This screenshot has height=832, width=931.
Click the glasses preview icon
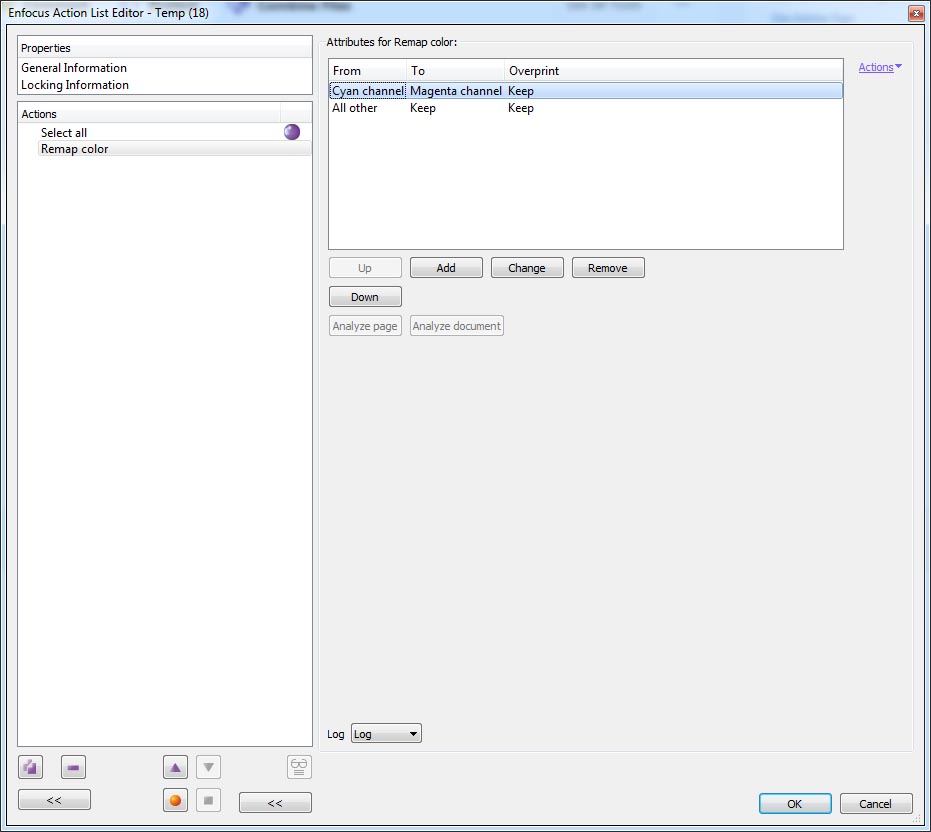299,767
